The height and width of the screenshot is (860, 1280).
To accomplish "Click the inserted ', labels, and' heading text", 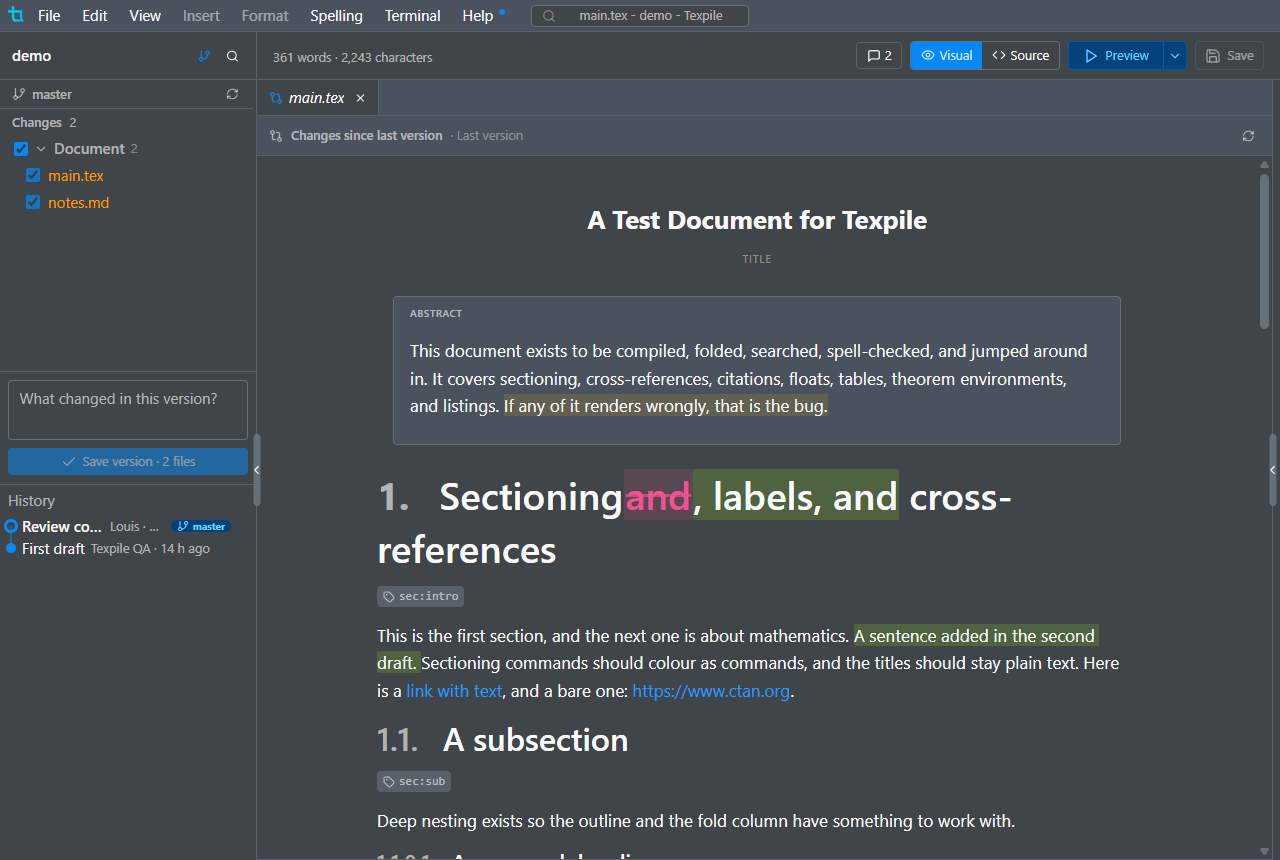I will coord(796,496).
